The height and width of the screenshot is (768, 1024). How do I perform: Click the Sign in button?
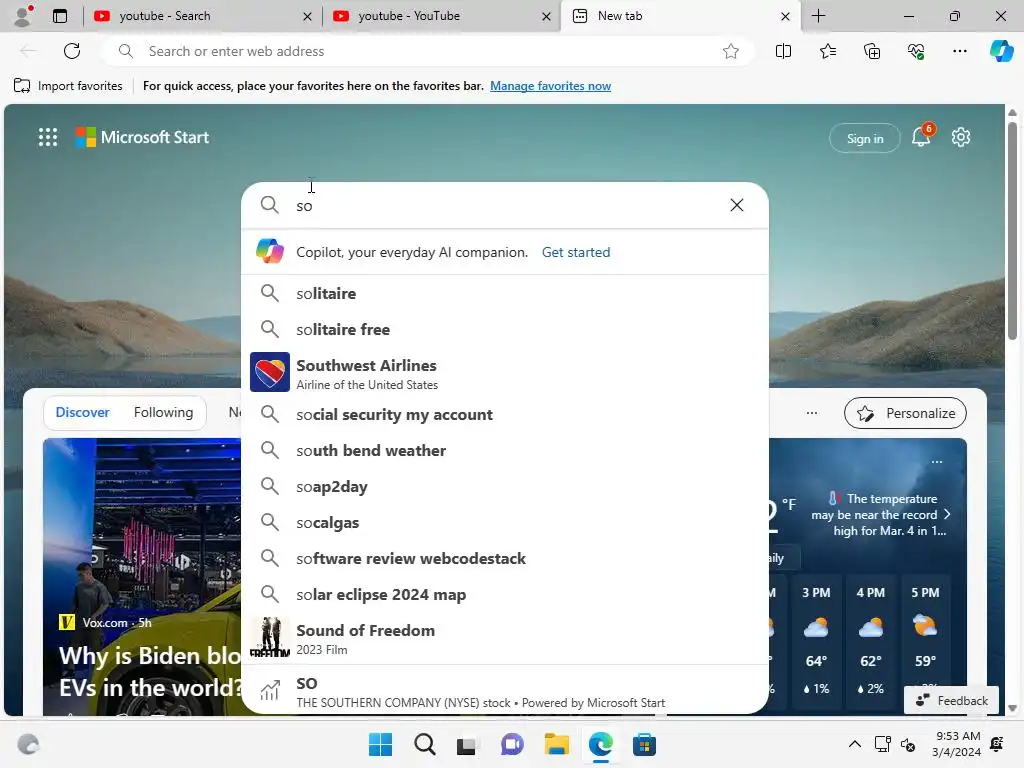[865, 138]
